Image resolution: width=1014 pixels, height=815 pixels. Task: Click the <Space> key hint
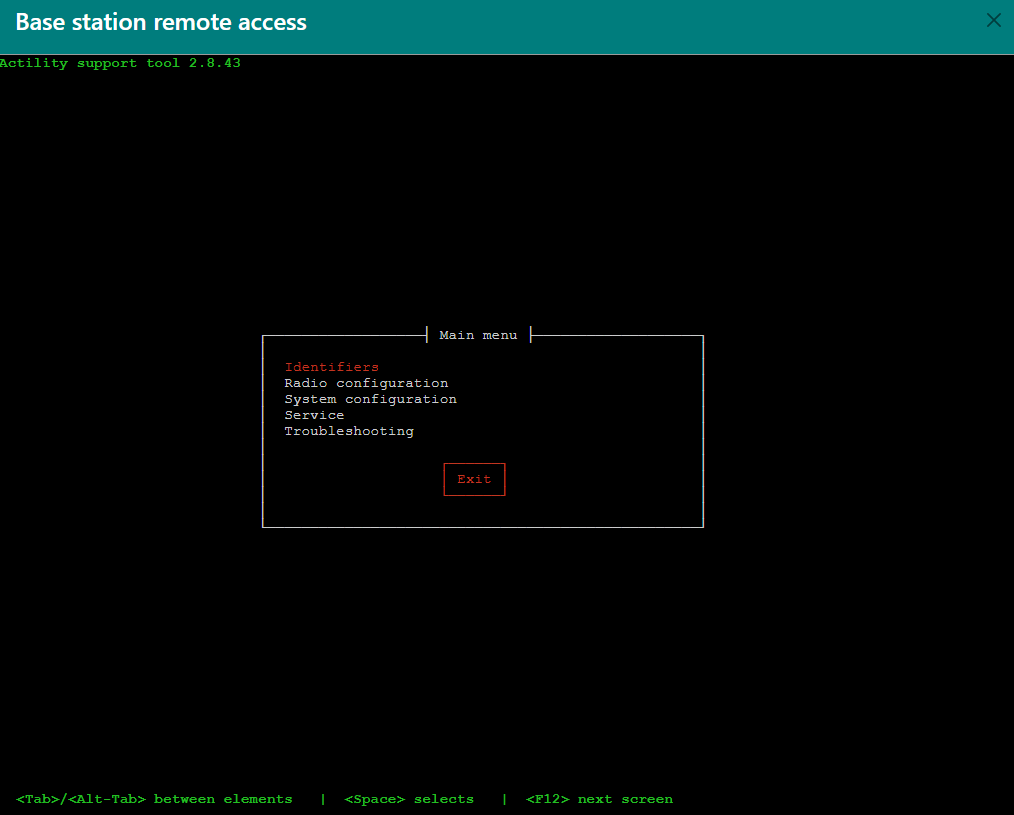click(x=374, y=799)
